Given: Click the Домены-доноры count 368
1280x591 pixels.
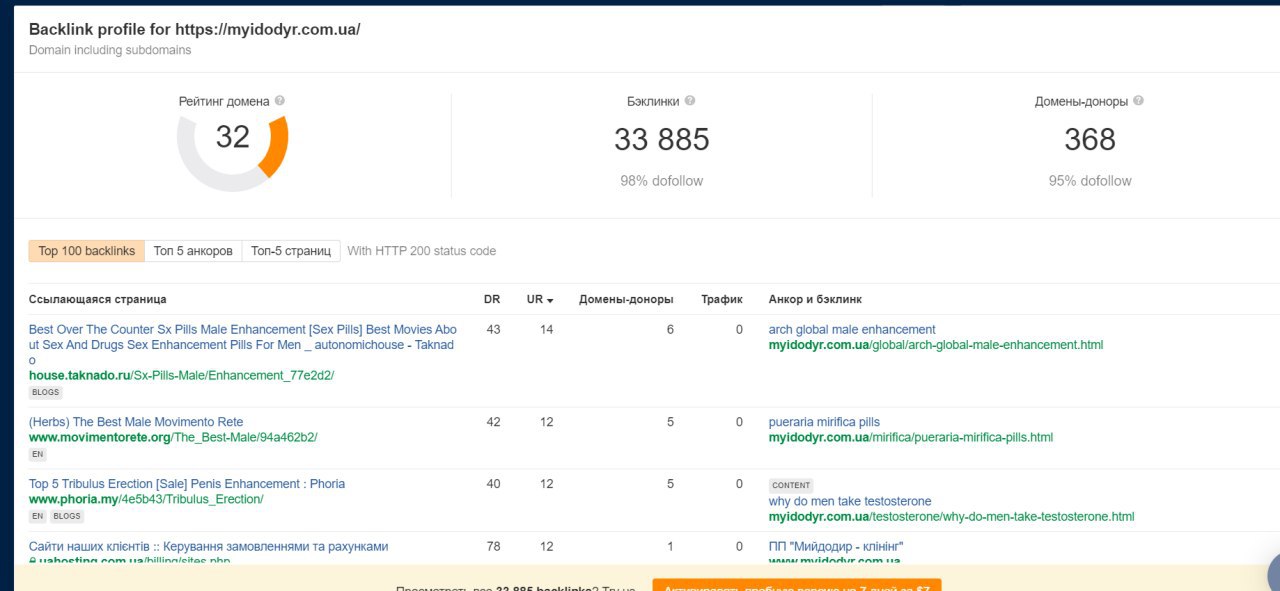Looking at the screenshot, I should tap(1090, 139).
